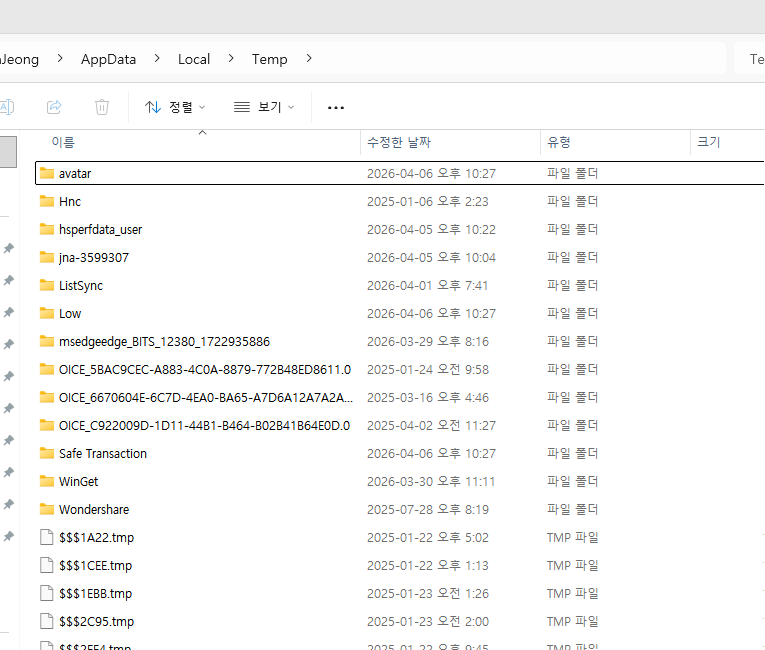Click the $$$2C95.tmp file icon
This screenshot has height=650, width=765.
click(x=47, y=621)
